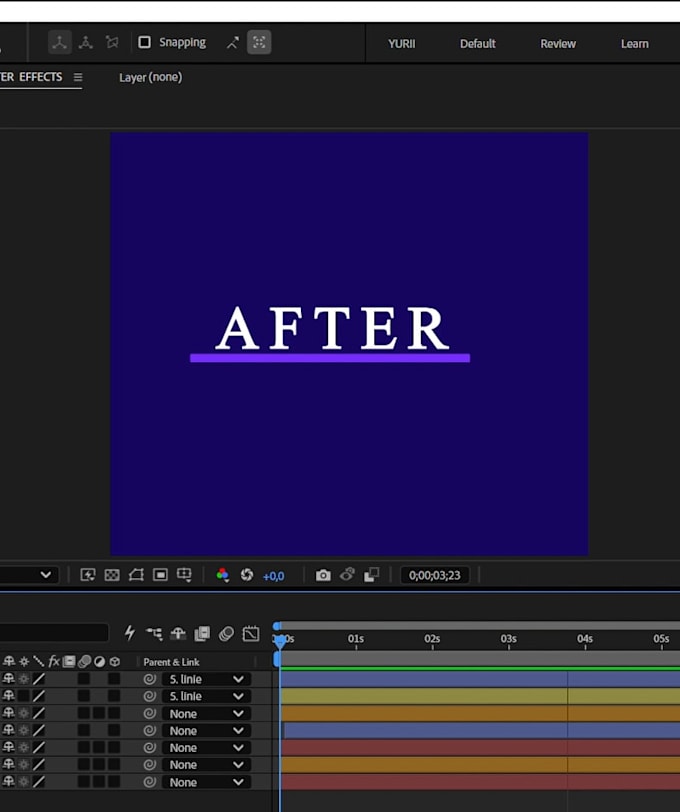This screenshot has width=680, height=812.
Task: Click the 0;00;03;23 timecode display
Action: (435, 575)
